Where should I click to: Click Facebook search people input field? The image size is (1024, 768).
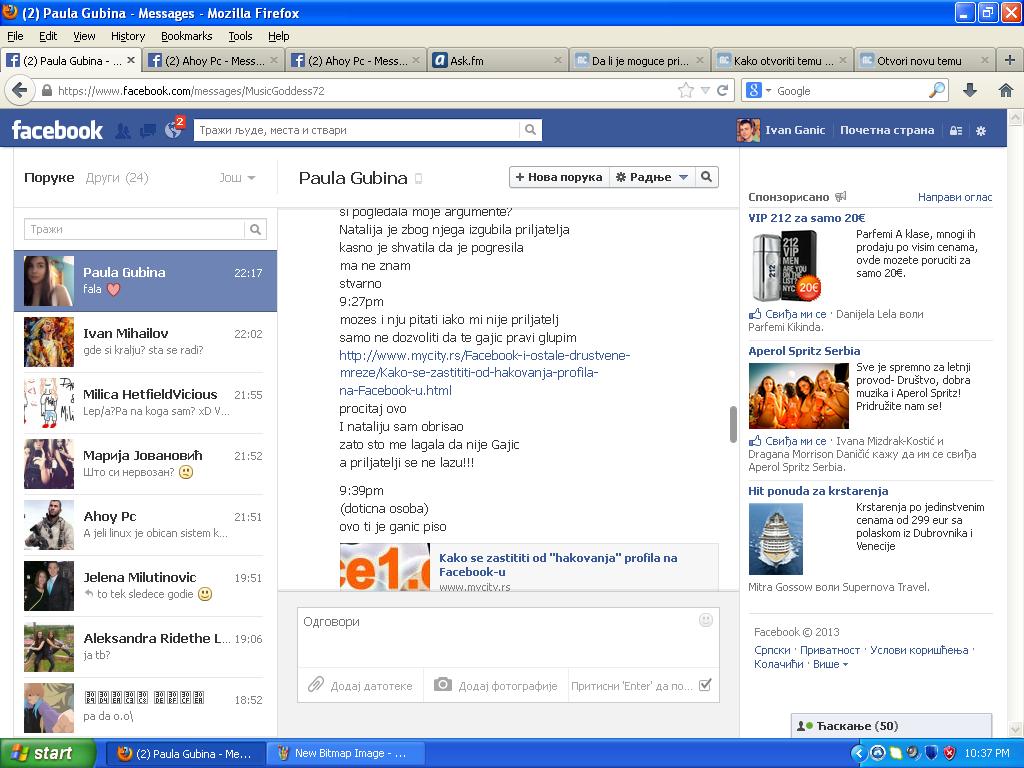tap(357, 130)
